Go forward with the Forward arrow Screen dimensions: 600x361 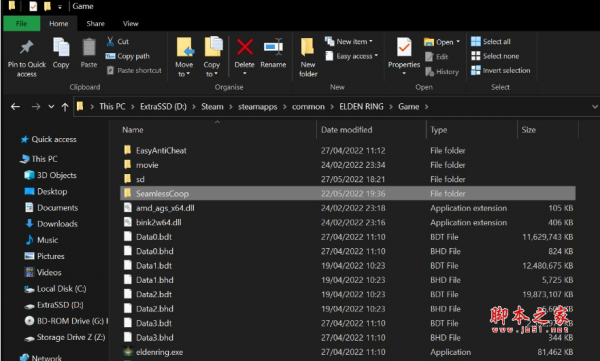pyautogui.click(x=36, y=106)
